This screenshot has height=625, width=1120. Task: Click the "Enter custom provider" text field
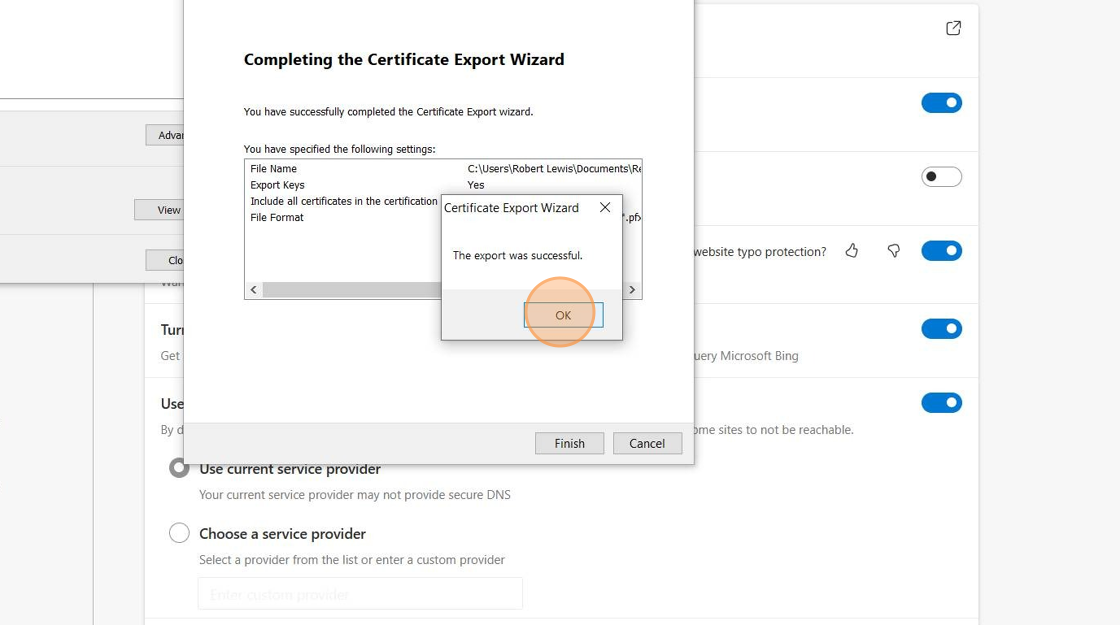pyautogui.click(x=360, y=594)
